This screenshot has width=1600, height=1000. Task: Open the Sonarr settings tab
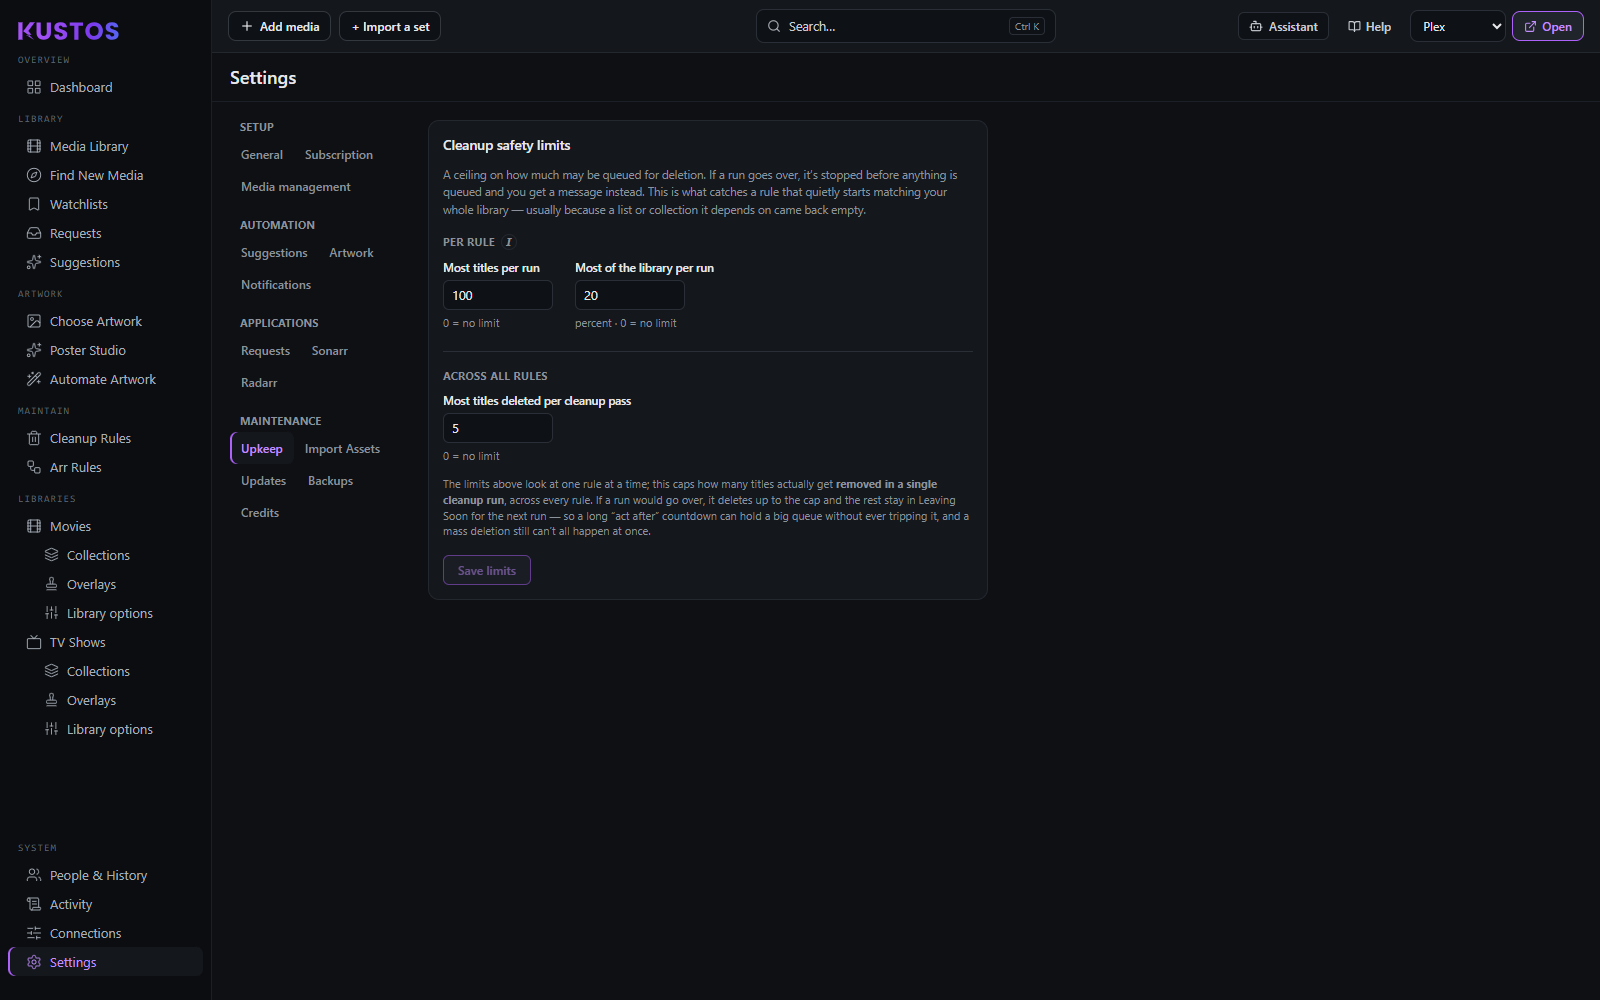pyautogui.click(x=330, y=351)
